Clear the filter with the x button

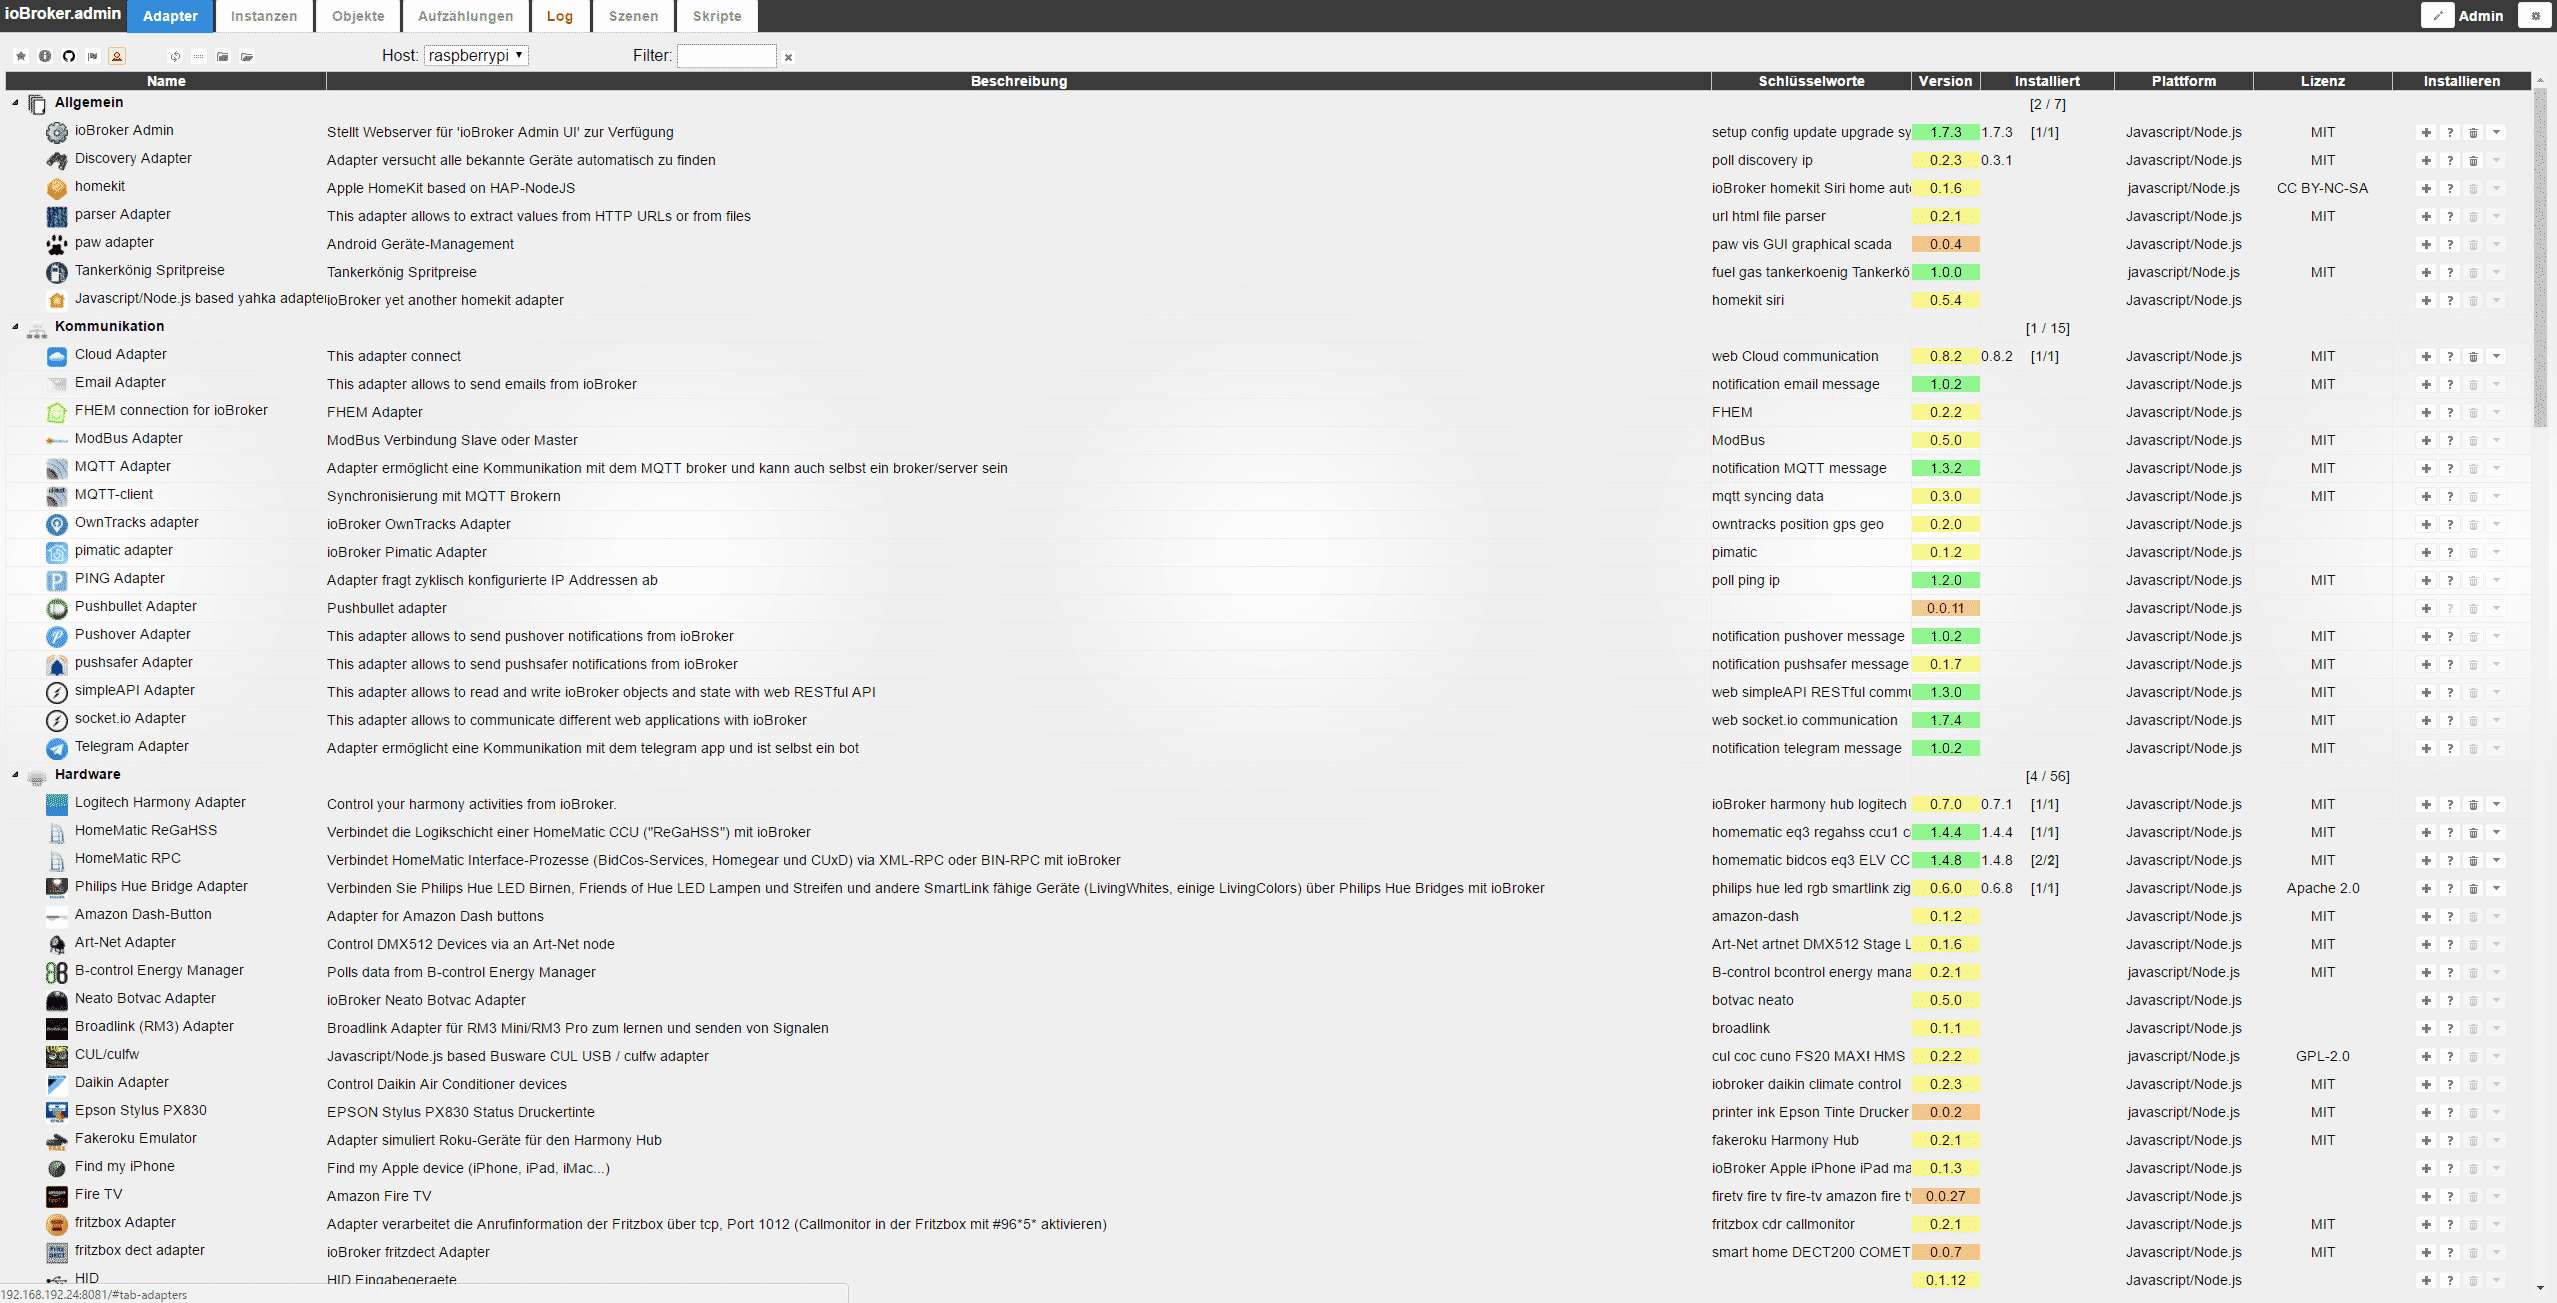[x=788, y=57]
